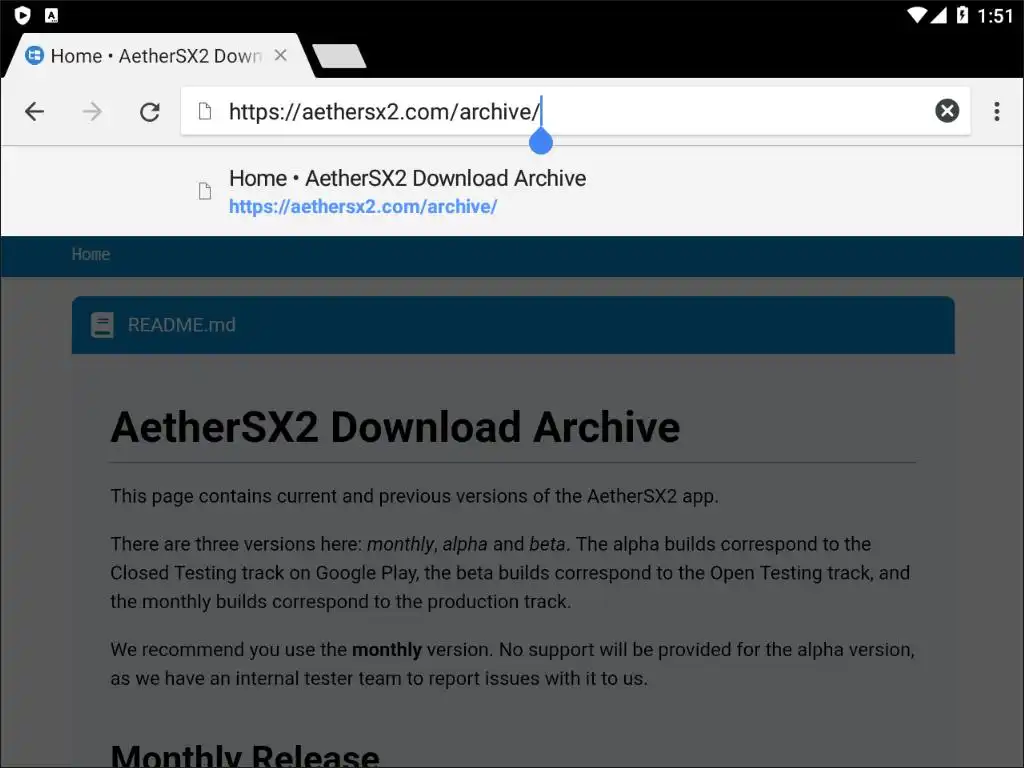Tap the battery charging icon
1024x768 pixels.
962,14
